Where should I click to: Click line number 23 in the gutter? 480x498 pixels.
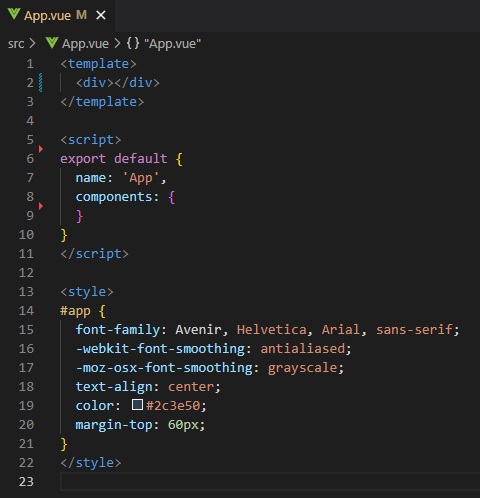[26, 482]
